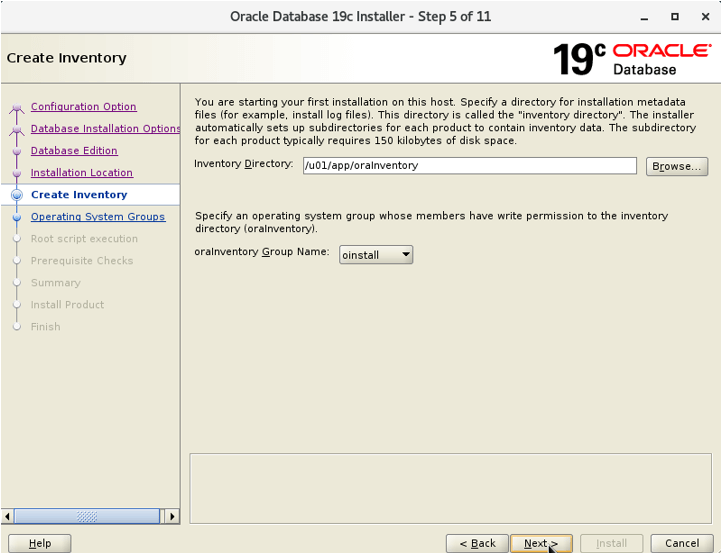Screen dimensions: 723x553
Task: Go back to the previous installer step
Action: pos(477,543)
